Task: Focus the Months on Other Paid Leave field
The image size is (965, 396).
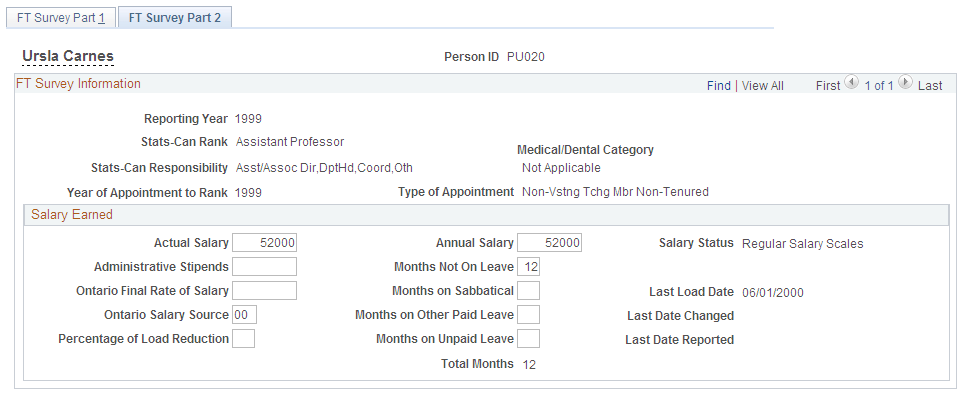Action: (x=528, y=315)
